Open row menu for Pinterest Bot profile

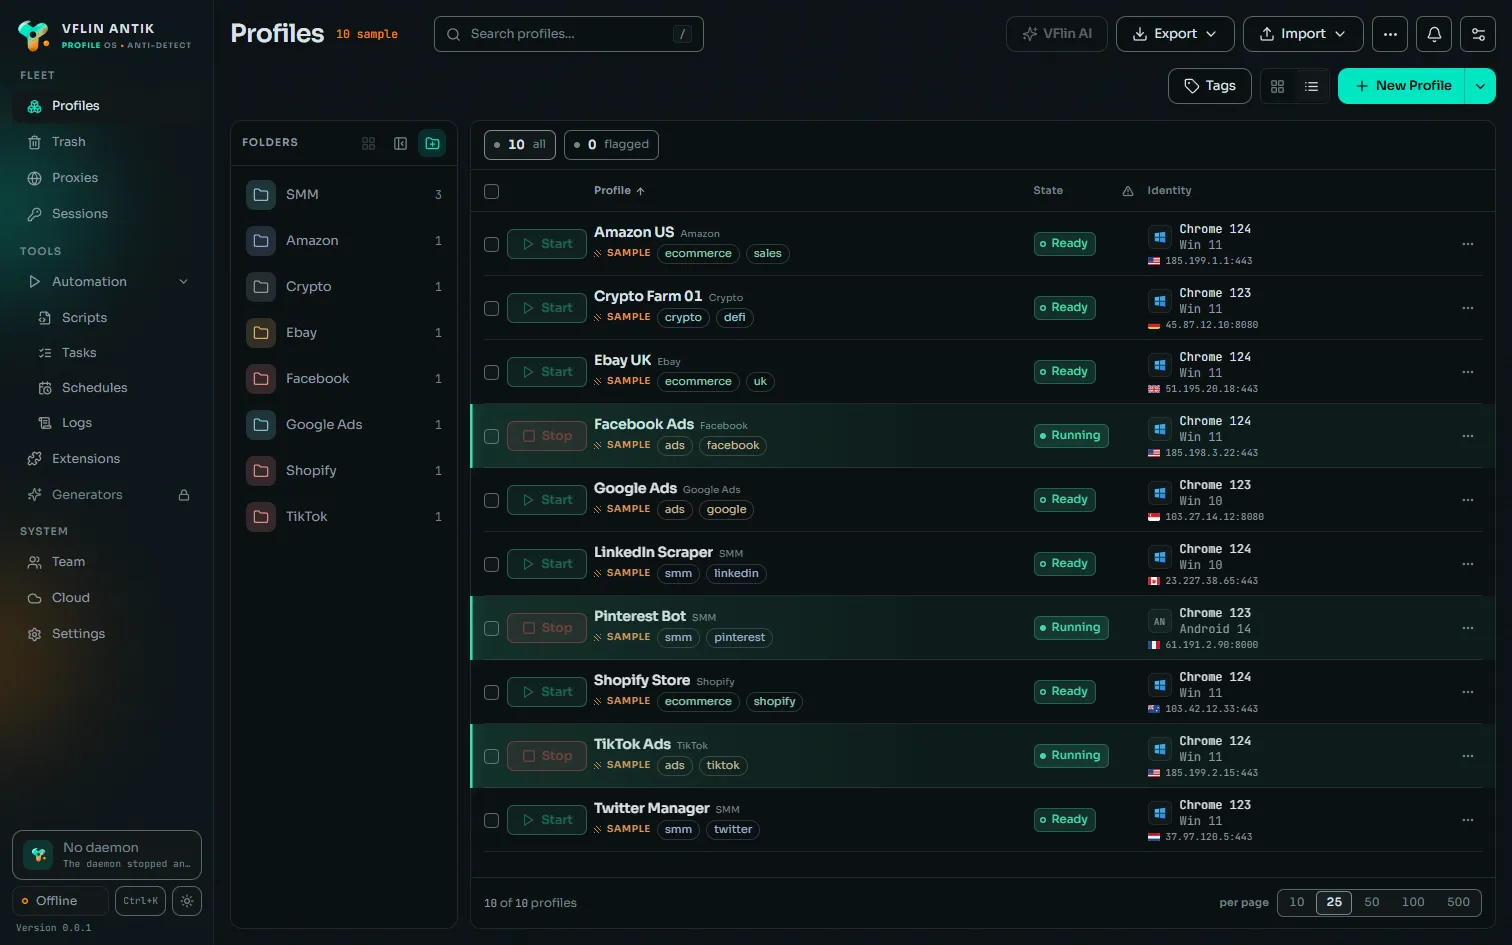pyautogui.click(x=1467, y=628)
